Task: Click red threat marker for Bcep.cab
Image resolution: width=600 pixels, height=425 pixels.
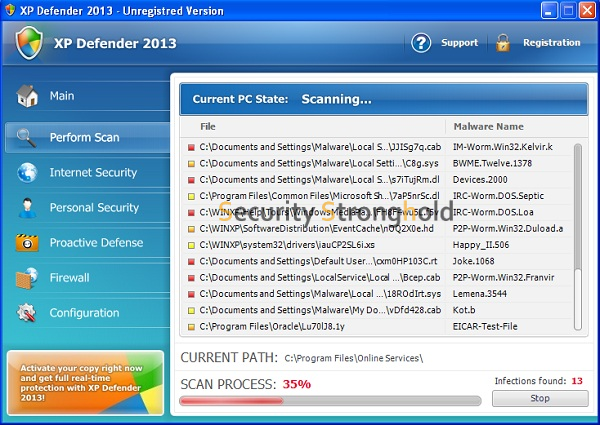Action: coord(191,278)
